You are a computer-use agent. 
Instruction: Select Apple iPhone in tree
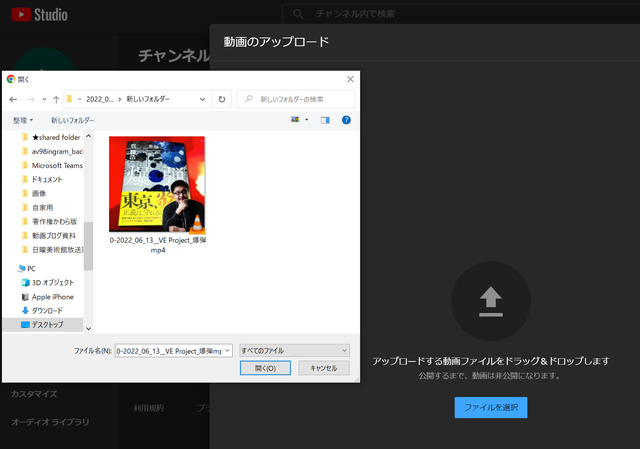[x=48, y=297]
